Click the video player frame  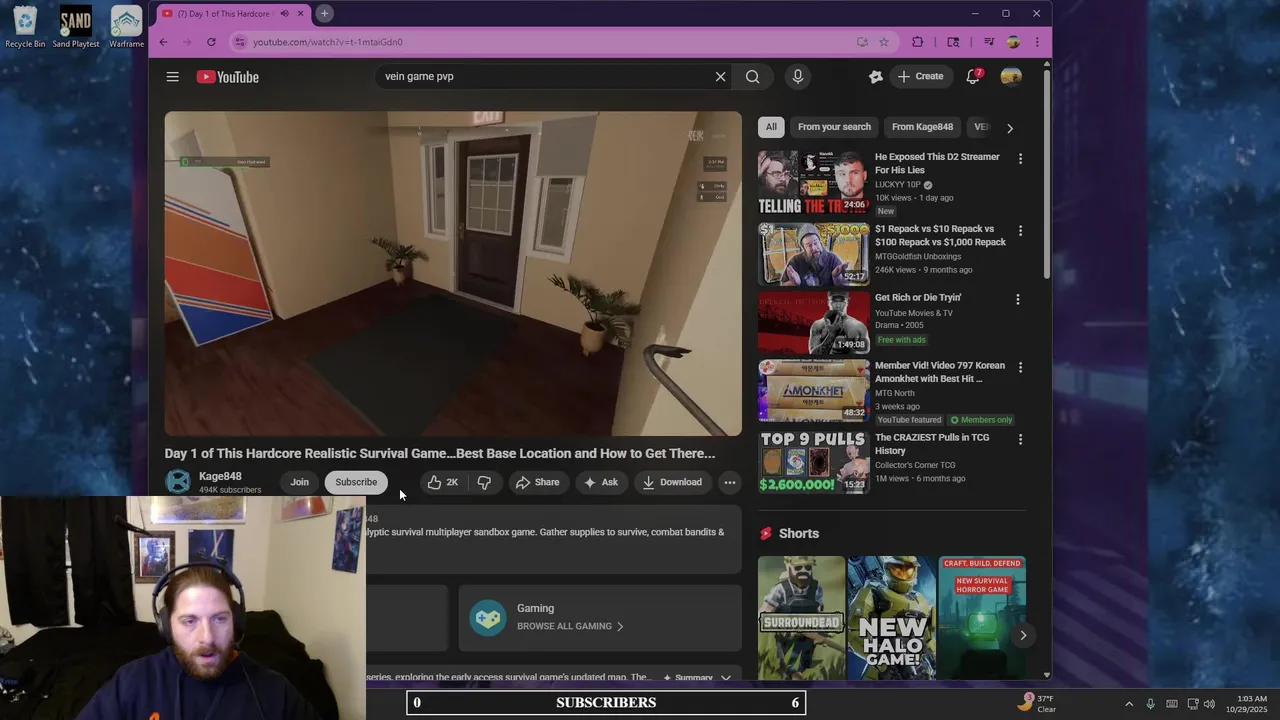pyautogui.click(x=453, y=273)
